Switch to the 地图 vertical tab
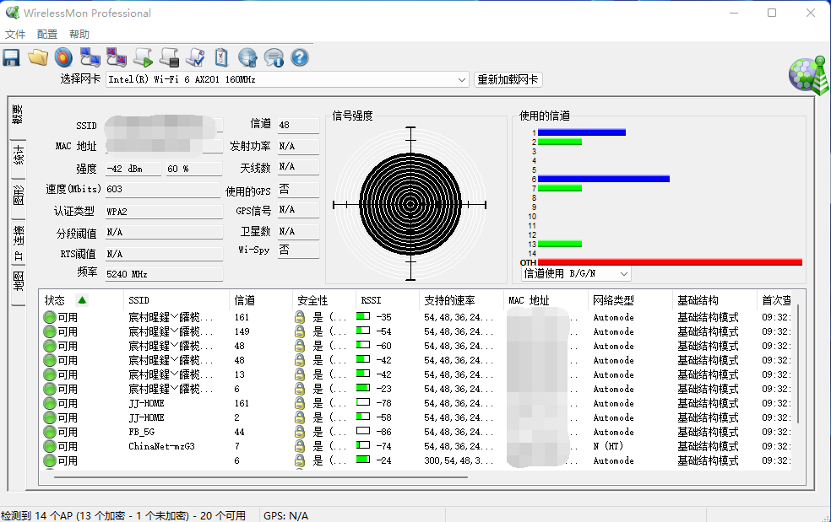The height and width of the screenshot is (522, 832). pos(18,281)
